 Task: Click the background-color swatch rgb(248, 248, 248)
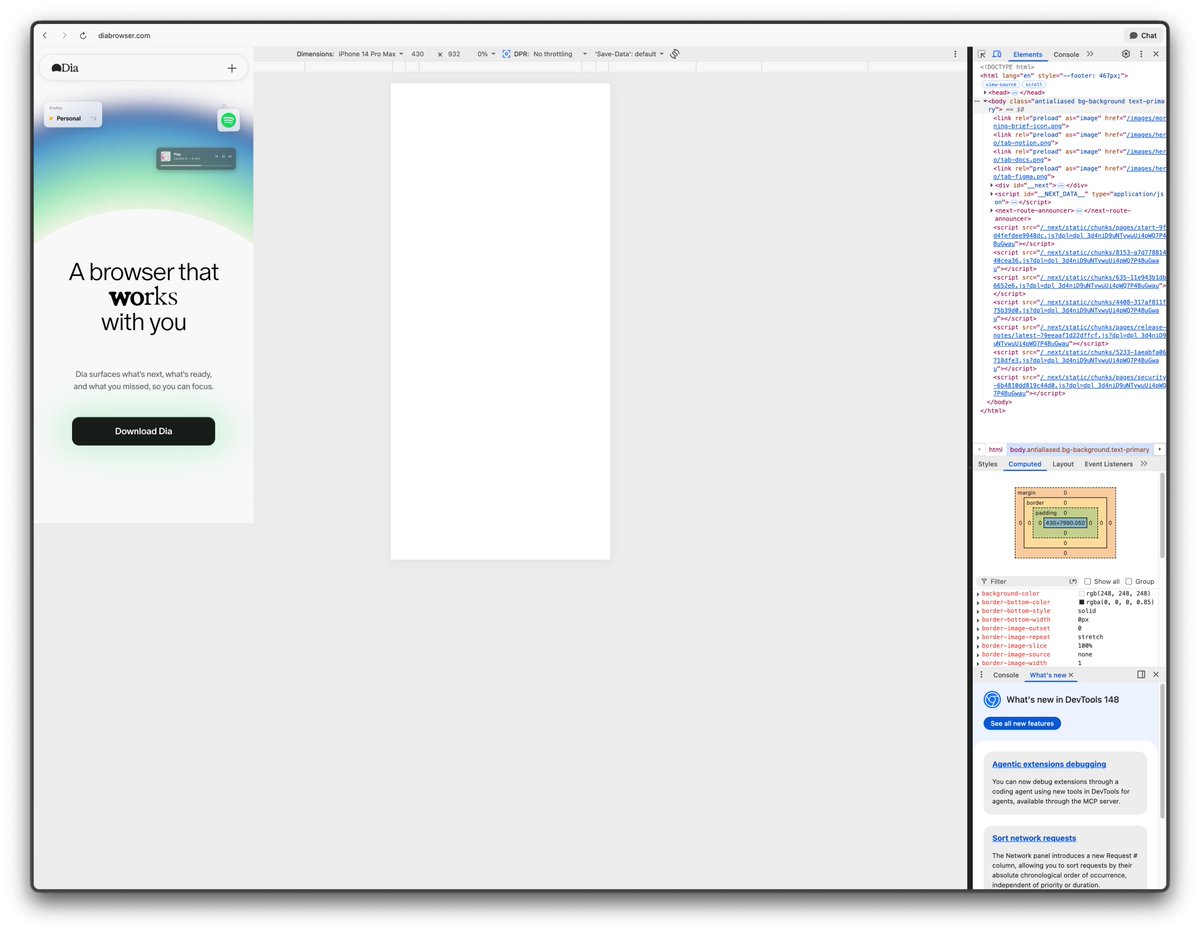1082,594
